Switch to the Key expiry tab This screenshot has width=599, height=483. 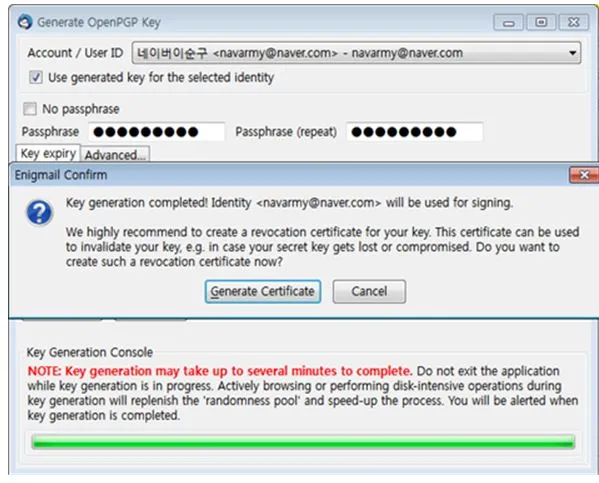coord(48,153)
